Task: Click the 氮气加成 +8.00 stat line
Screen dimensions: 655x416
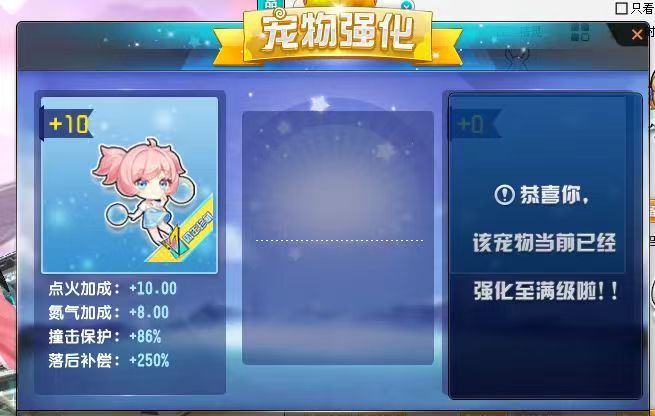Action: click(109, 312)
